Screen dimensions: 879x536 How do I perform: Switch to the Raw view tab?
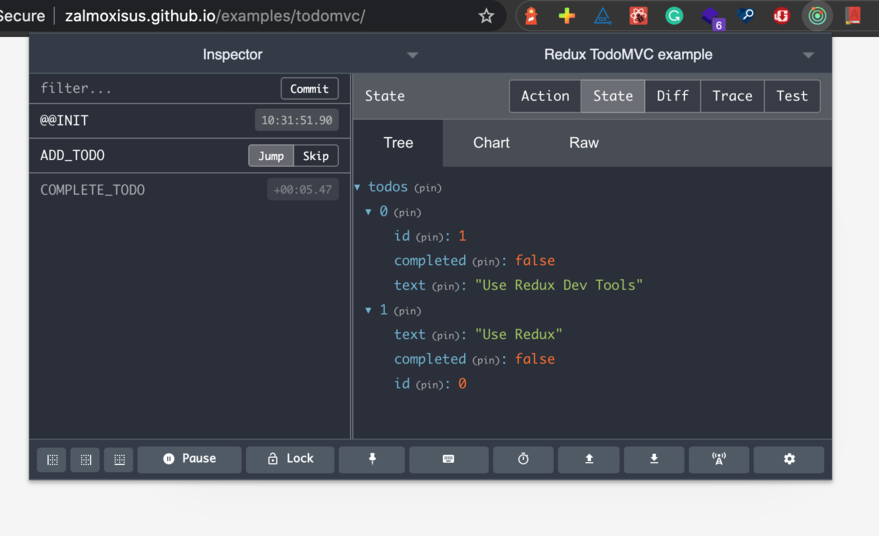[x=584, y=143]
